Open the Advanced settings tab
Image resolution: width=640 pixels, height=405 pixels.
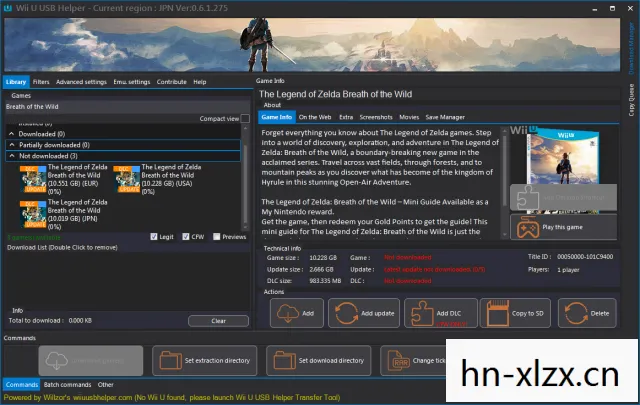(81, 82)
